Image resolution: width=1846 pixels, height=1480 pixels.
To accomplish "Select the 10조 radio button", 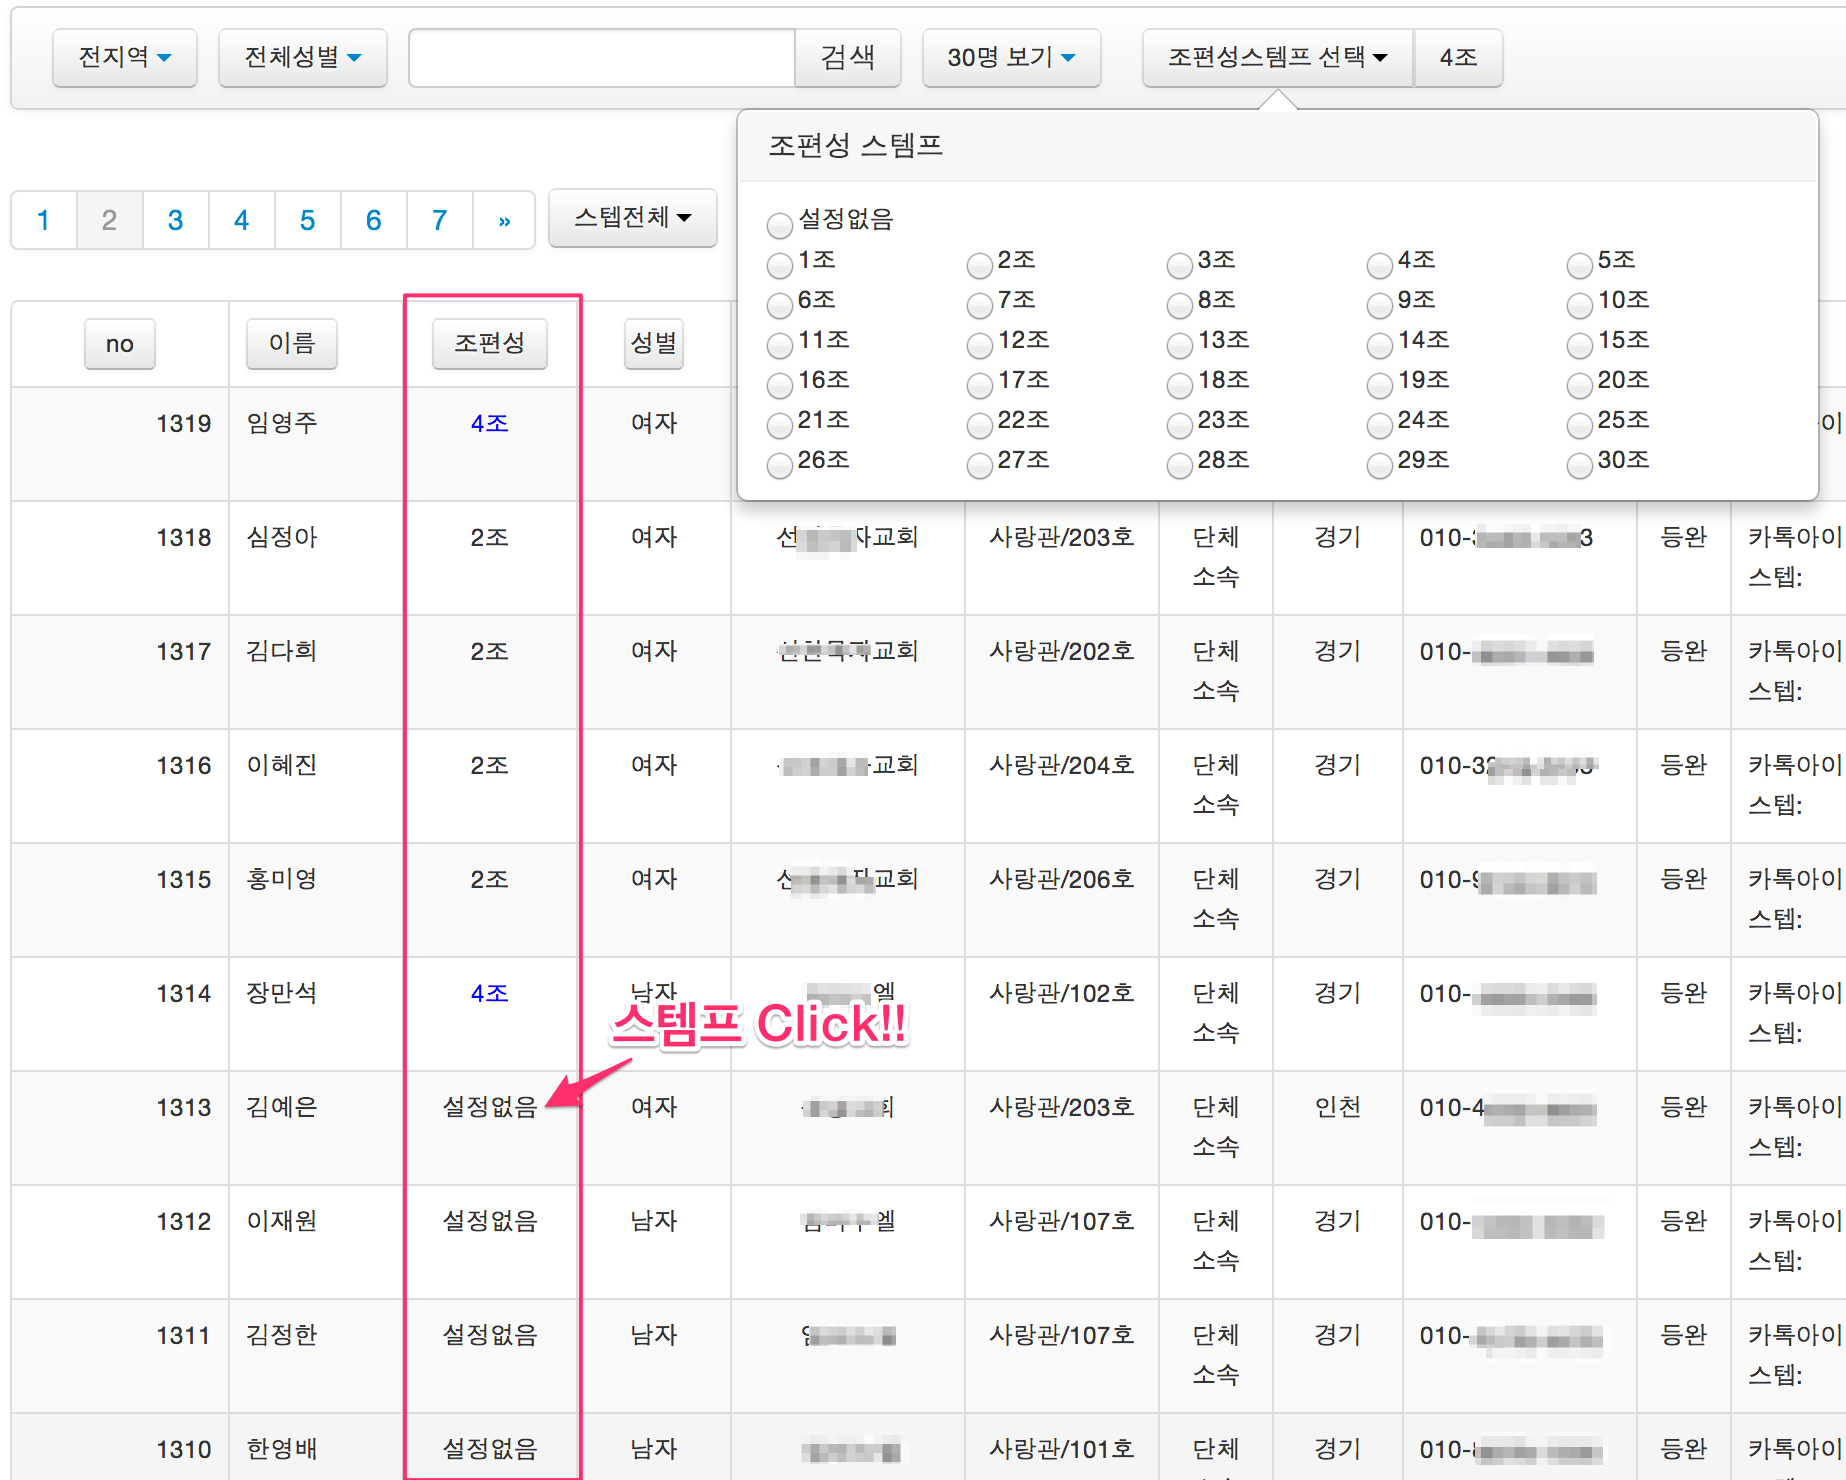I will (1580, 305).
